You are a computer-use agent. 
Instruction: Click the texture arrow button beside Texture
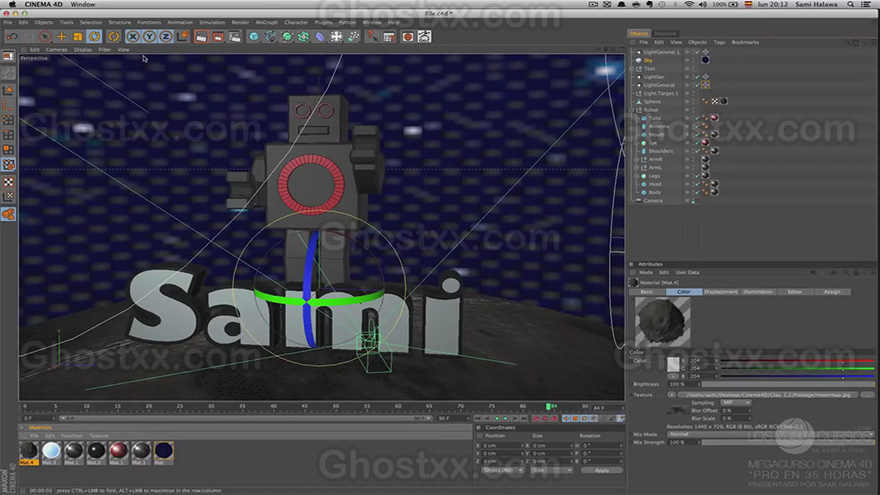click(671, 395)
